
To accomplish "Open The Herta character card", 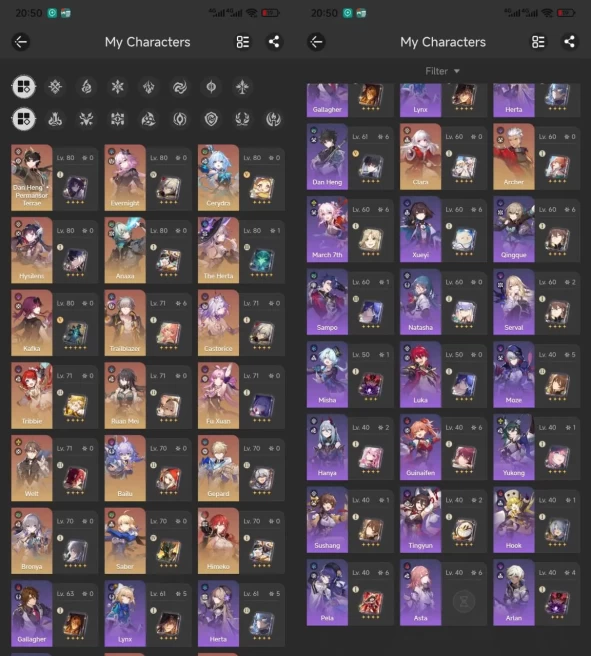I will [x=218, y=250].
